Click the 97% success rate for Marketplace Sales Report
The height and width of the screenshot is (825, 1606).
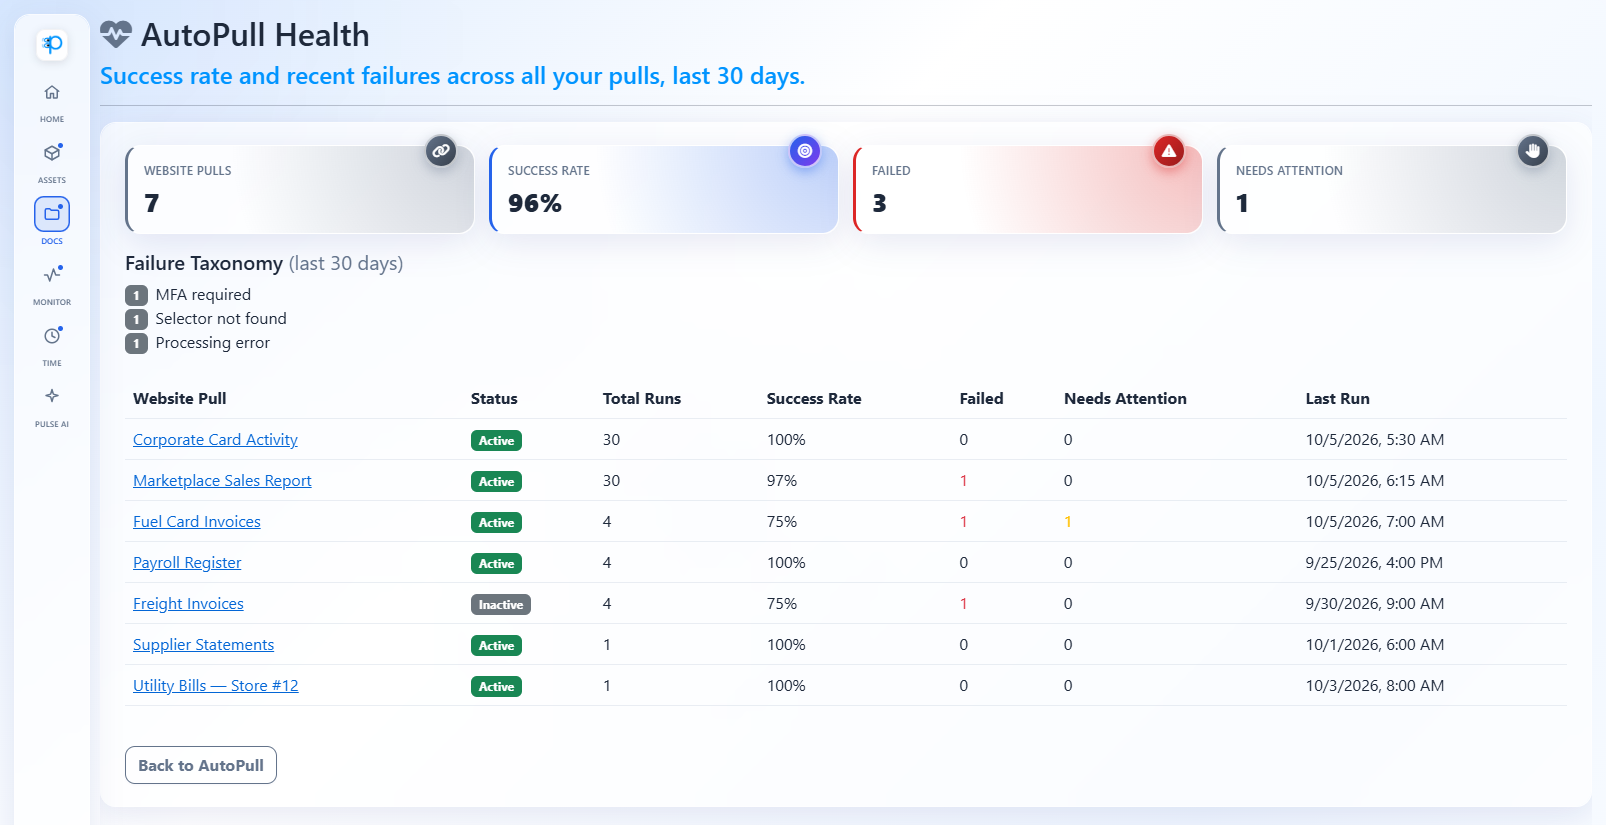point(782,481)
